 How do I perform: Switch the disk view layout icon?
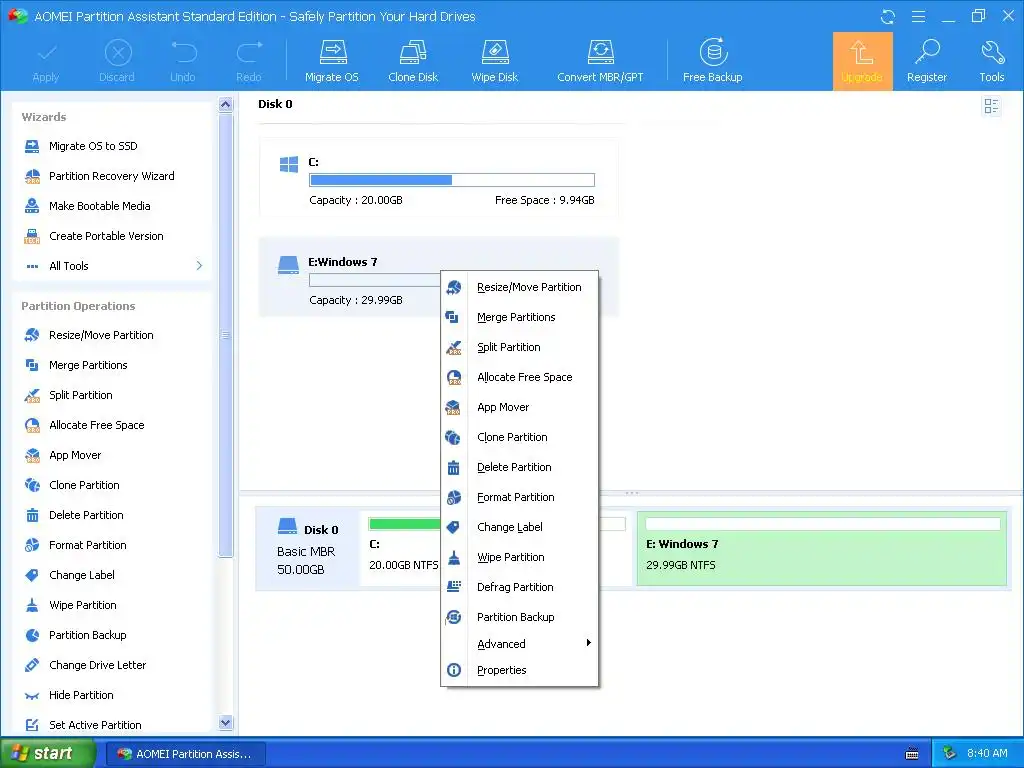(991, 106)
